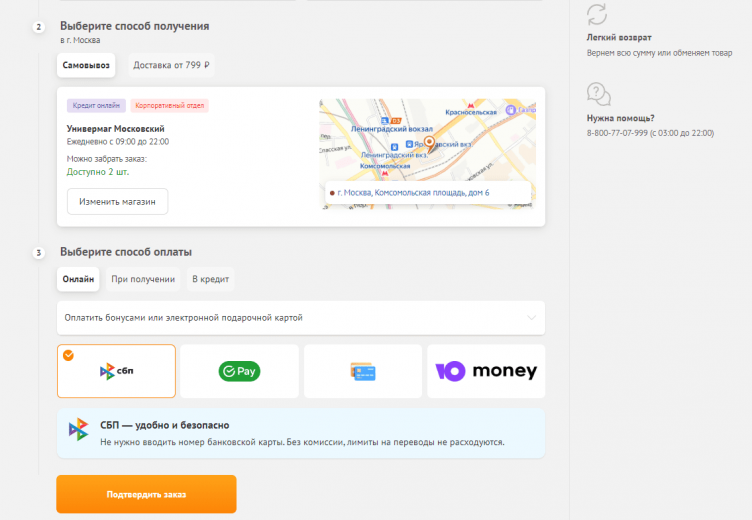Click the red dot beside the store address
The image size is (752, 520).
[x=331, y=192]
